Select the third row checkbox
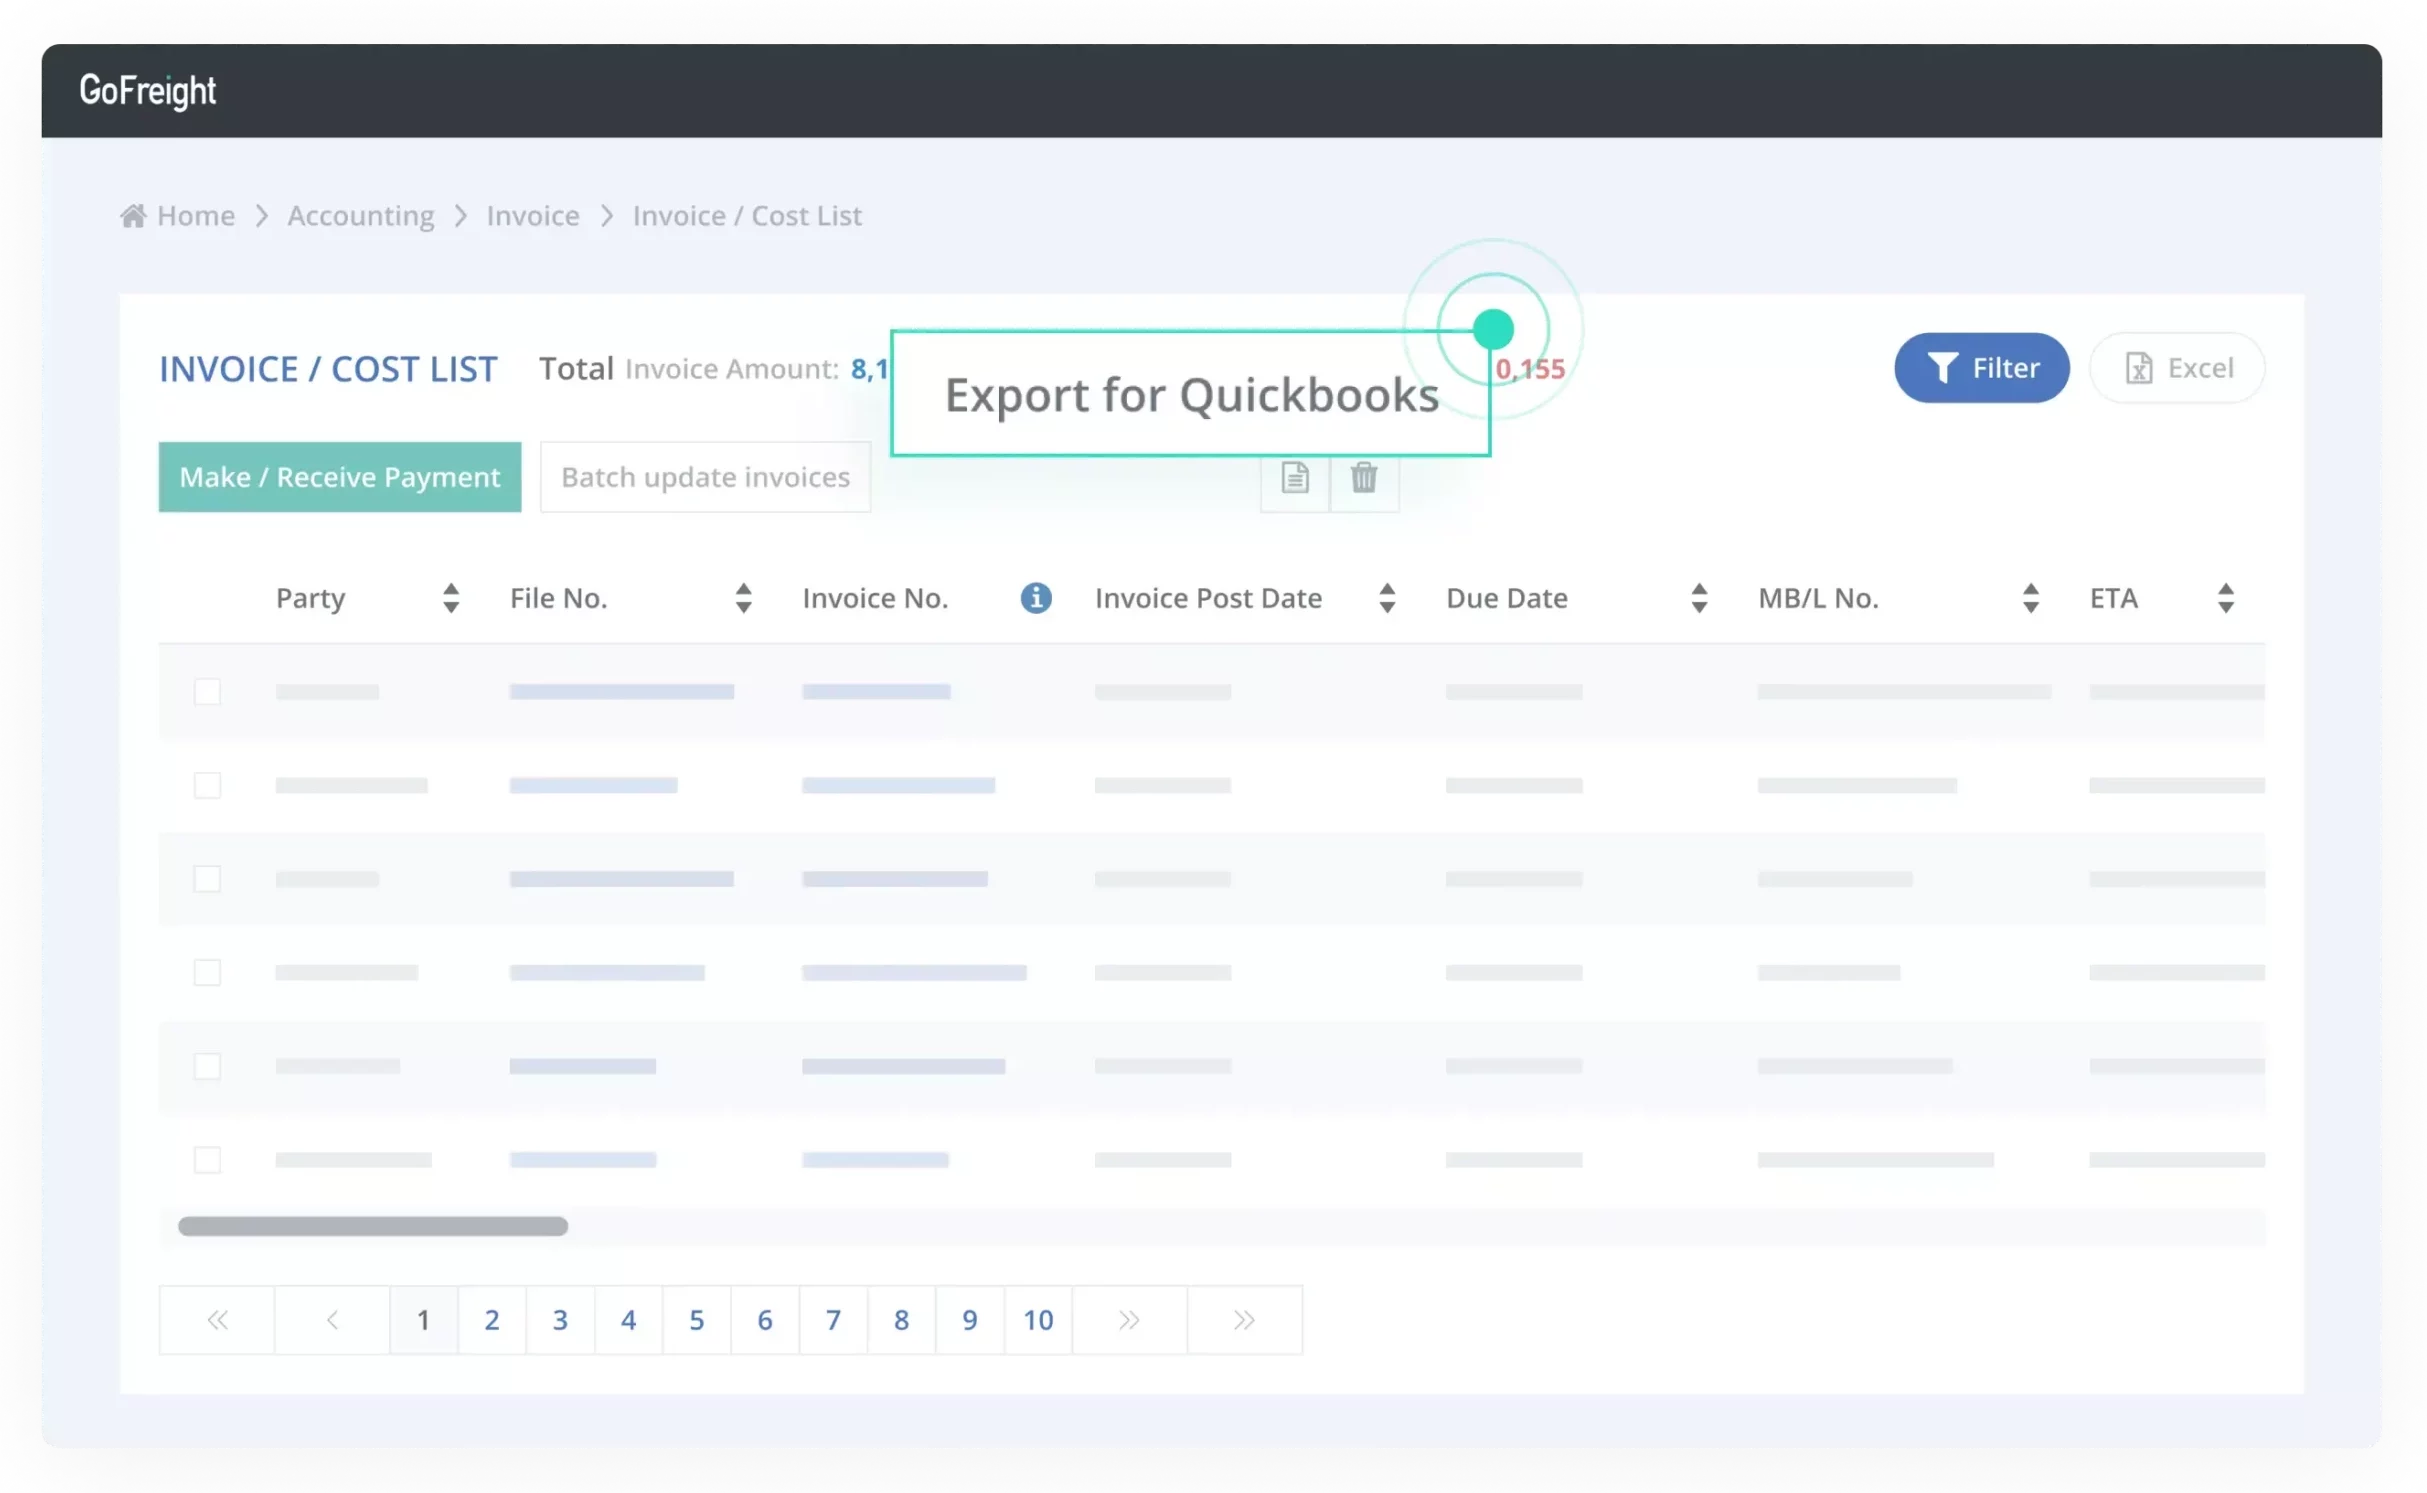2427x1493 pixels. 207,879
